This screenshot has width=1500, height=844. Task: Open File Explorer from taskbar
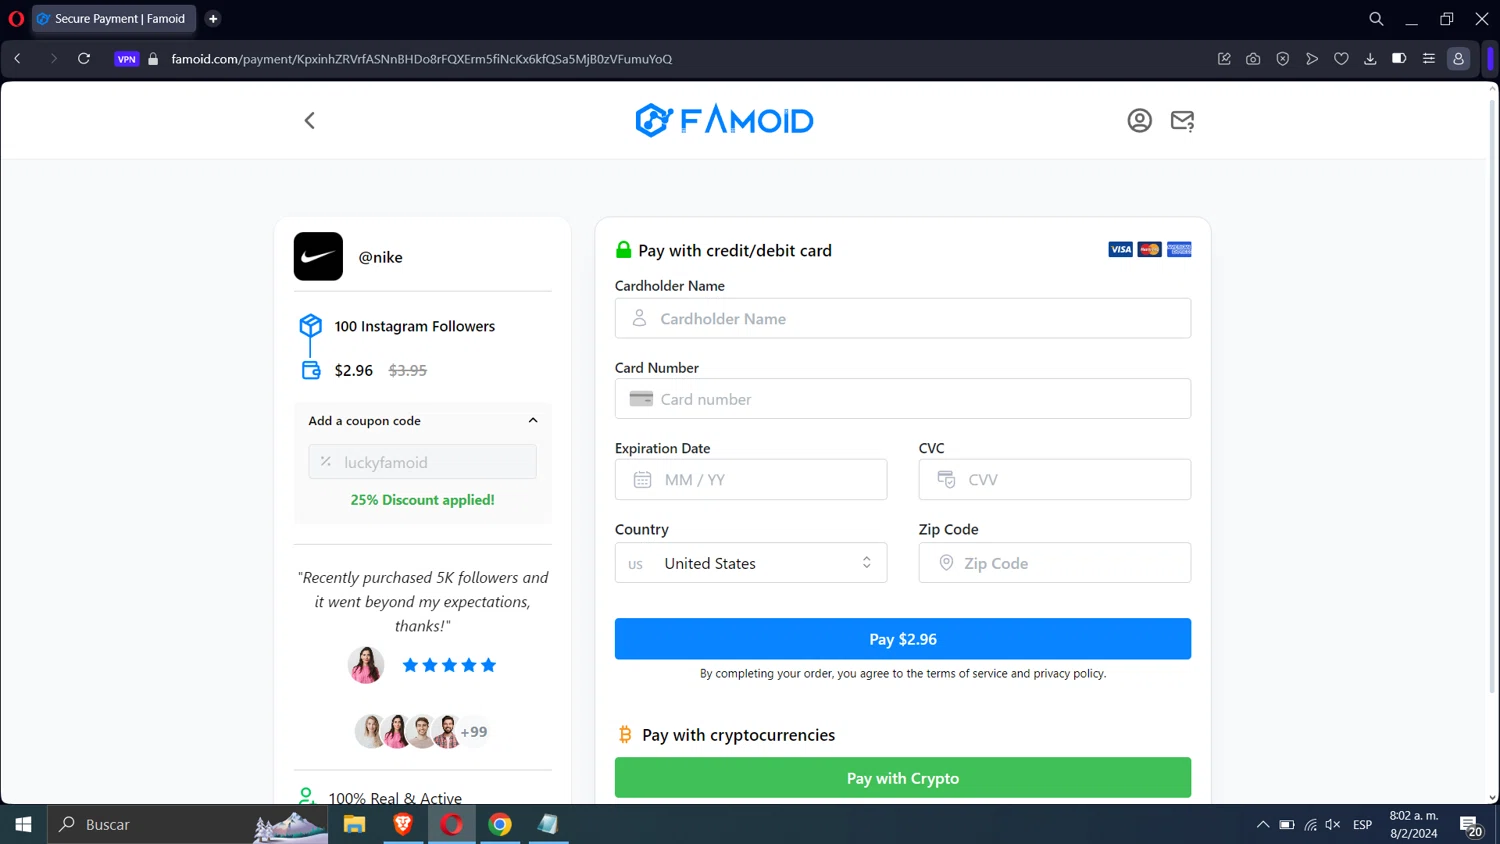pos(354,825)
